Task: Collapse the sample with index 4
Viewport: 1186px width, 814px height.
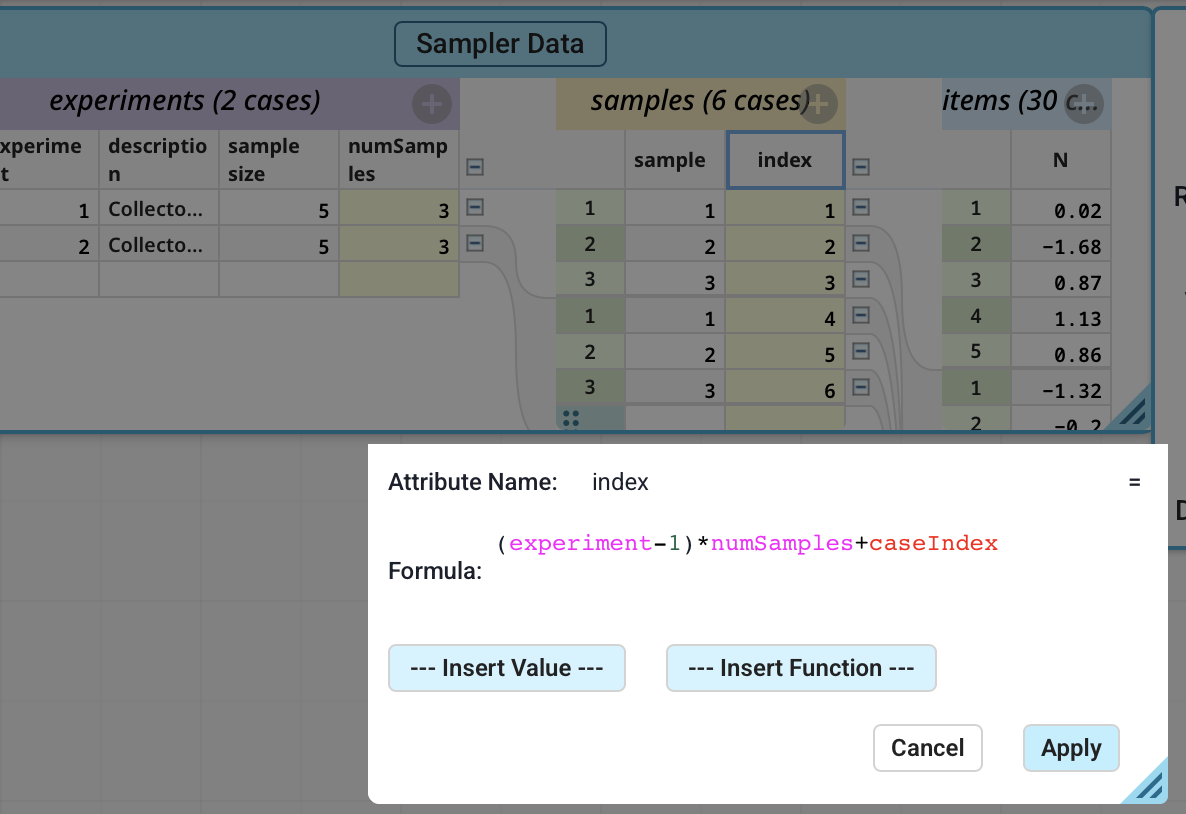Action: point(860,316)
